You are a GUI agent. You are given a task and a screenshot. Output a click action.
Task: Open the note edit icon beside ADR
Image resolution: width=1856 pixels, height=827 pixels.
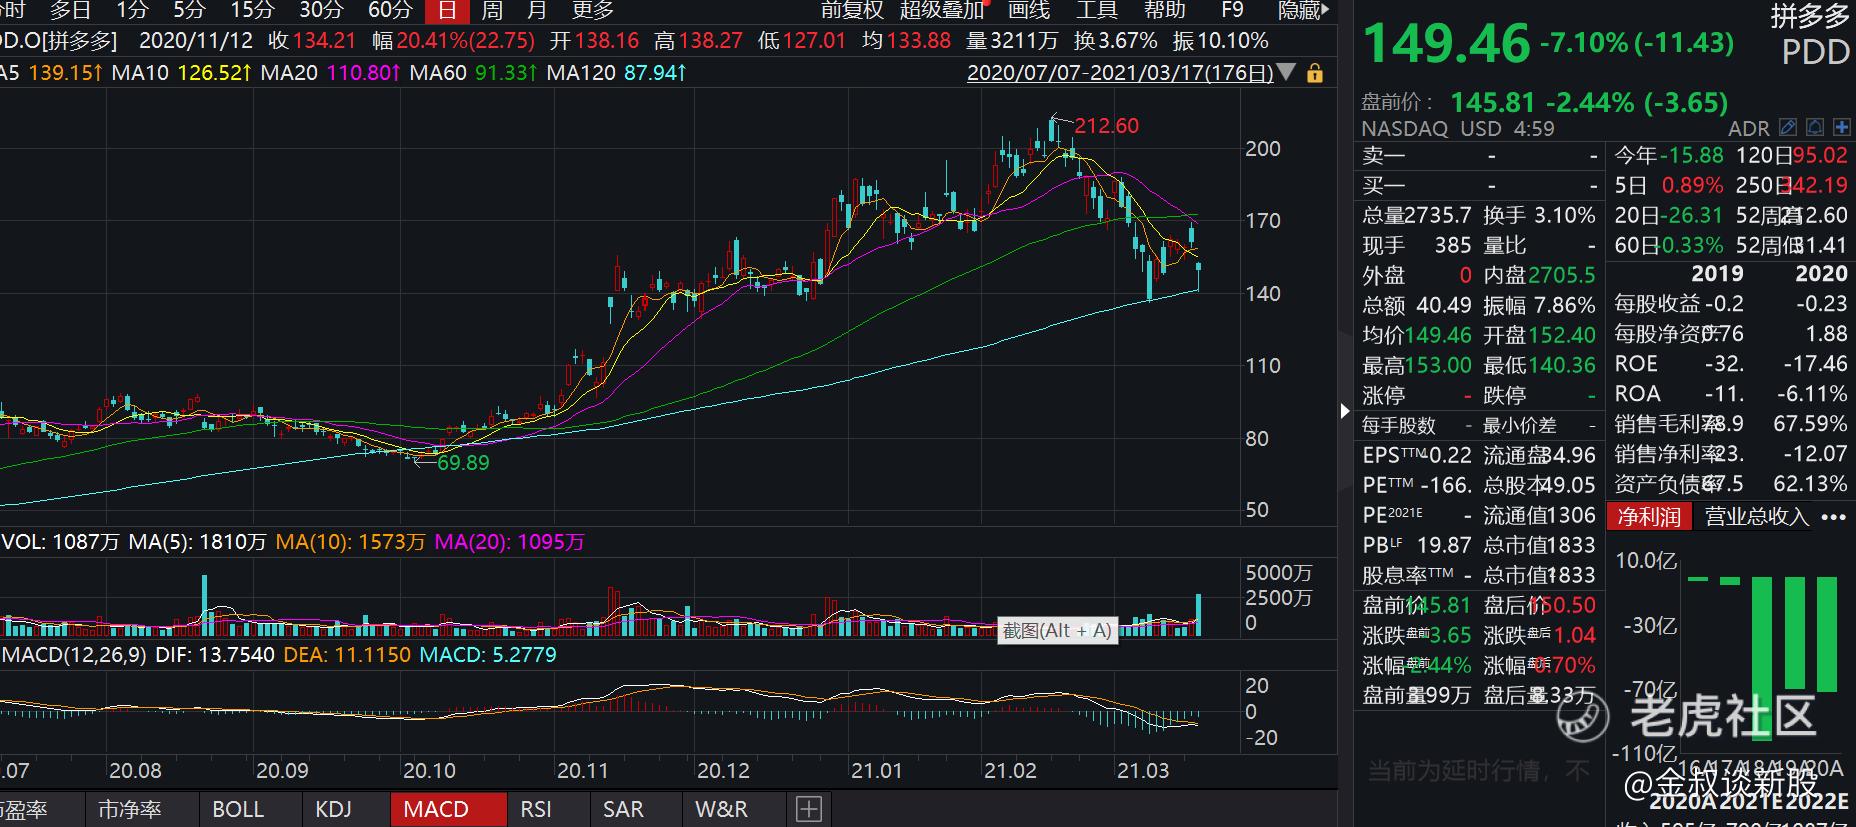tap(1788, 128)
